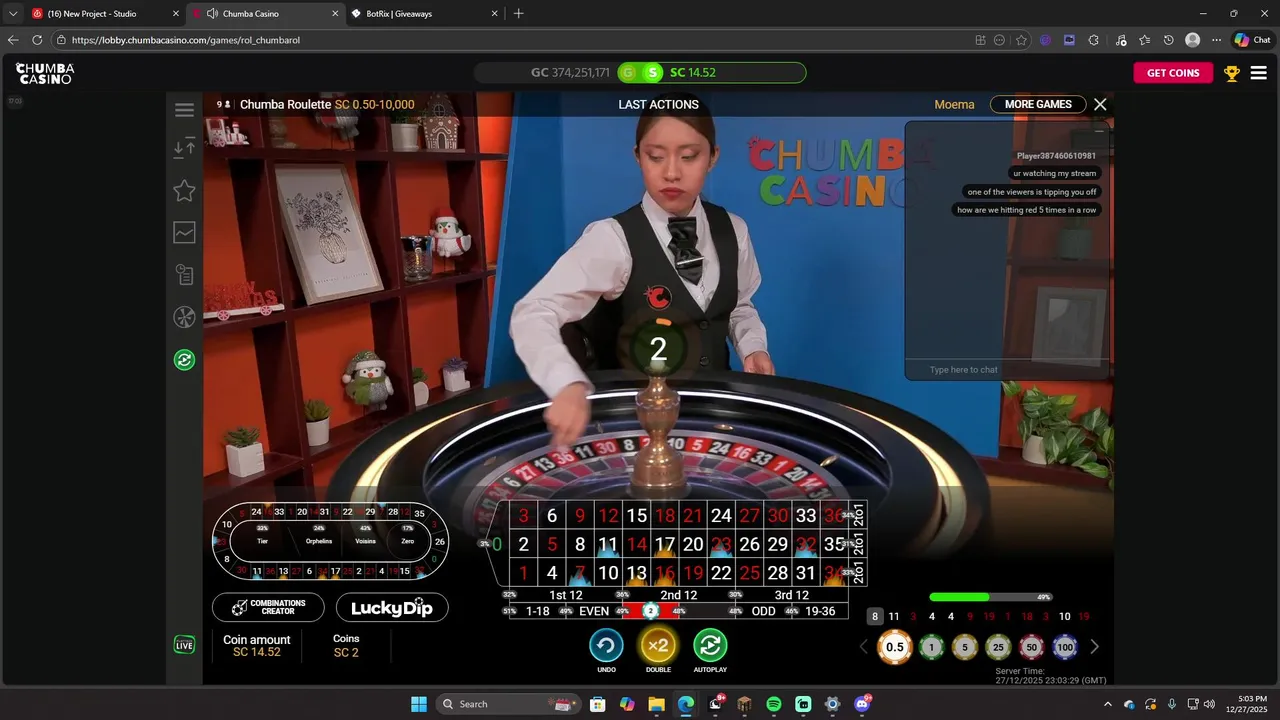The image size is (1280, 720).
Task: Click MORE GAMES button
Action: pos(1038,104)
